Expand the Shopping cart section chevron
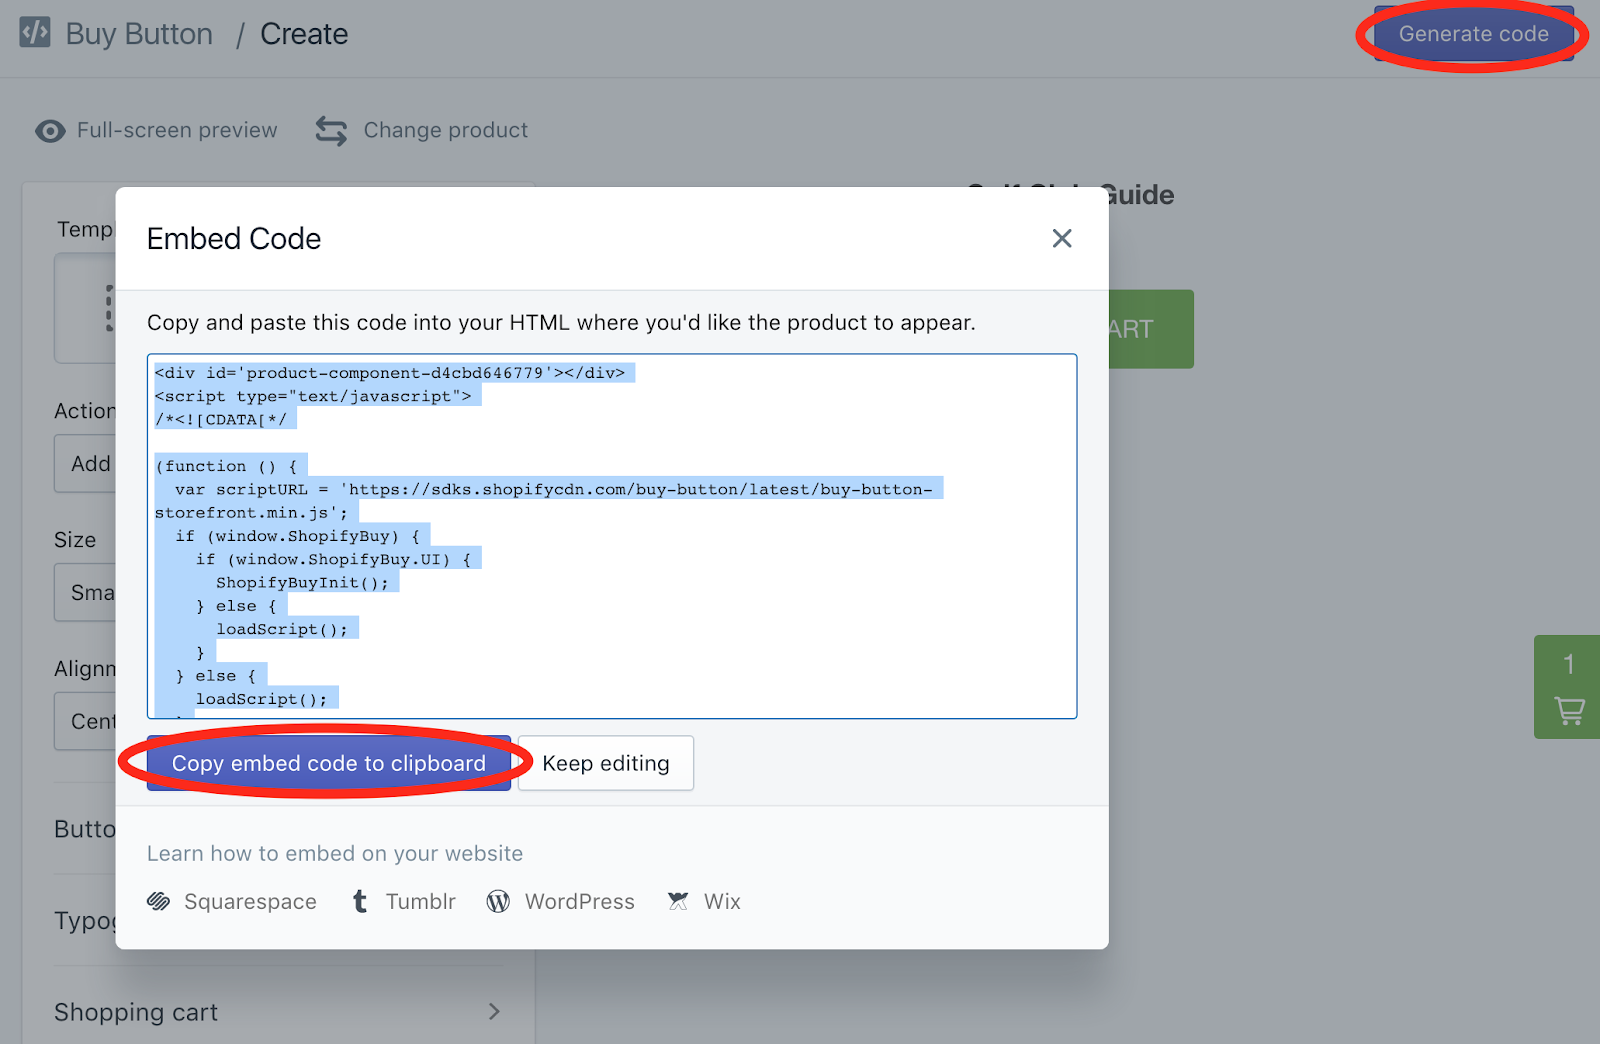The image size is (1600, 1044). click(494, 1012)
